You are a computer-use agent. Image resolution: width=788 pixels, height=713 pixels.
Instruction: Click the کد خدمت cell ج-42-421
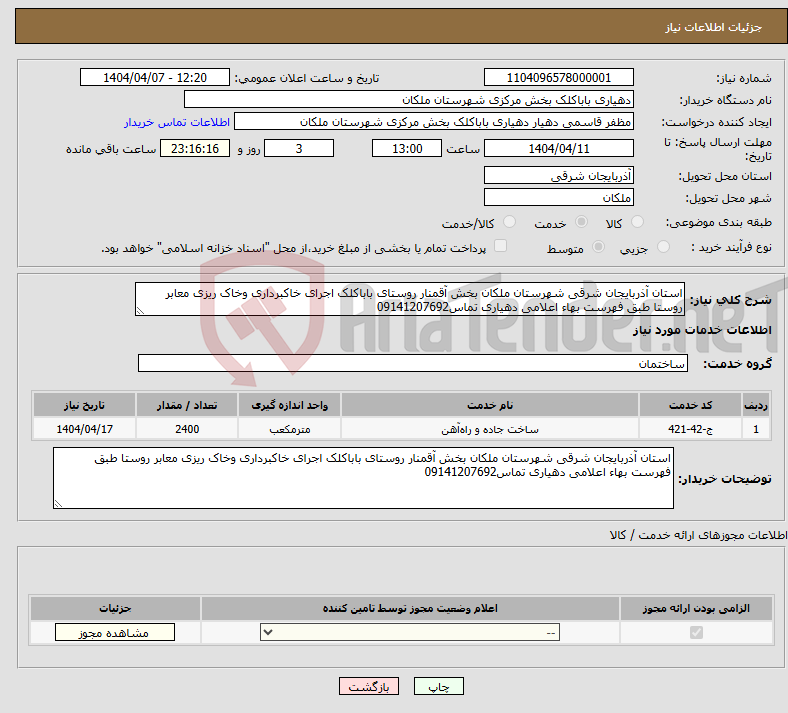click(691, 429)
